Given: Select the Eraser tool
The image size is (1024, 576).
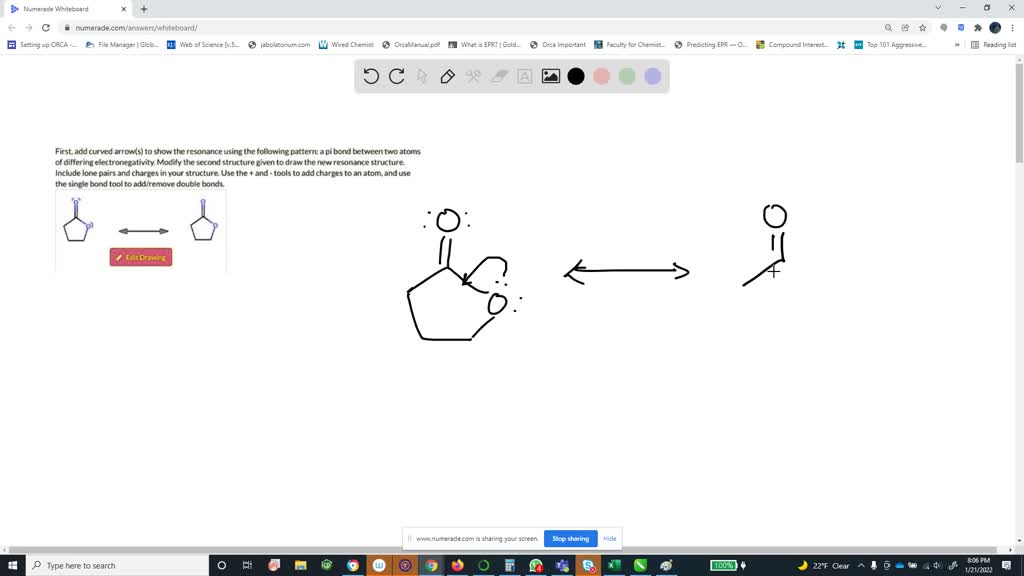Looking at the screenshot, I should pos(499,75).
